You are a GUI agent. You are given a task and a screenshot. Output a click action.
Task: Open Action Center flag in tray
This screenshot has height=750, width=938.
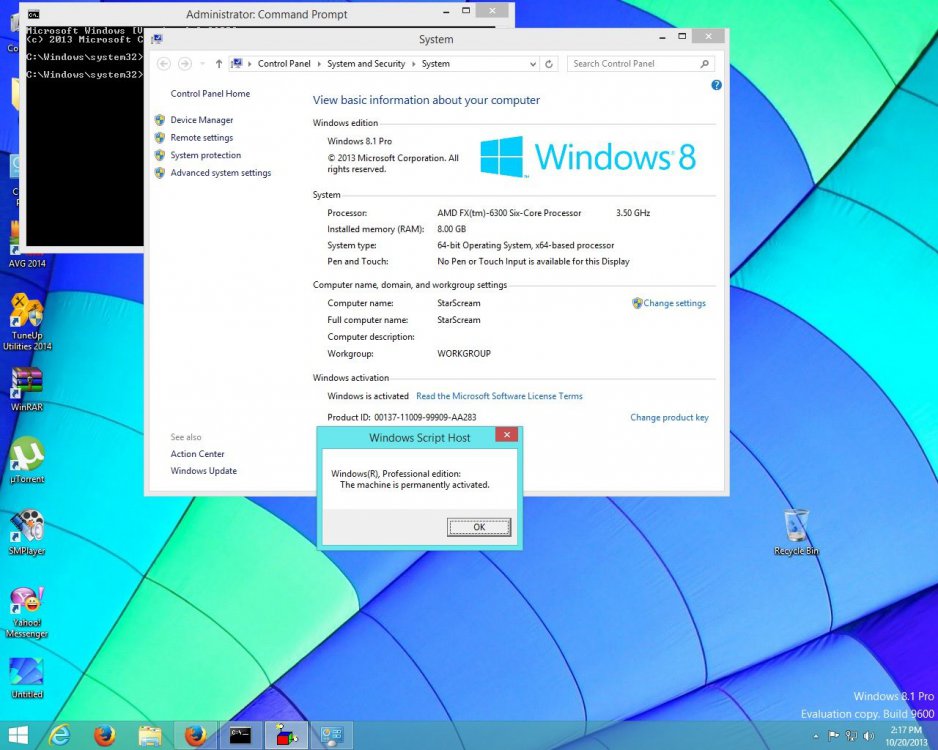click(833, 736)
